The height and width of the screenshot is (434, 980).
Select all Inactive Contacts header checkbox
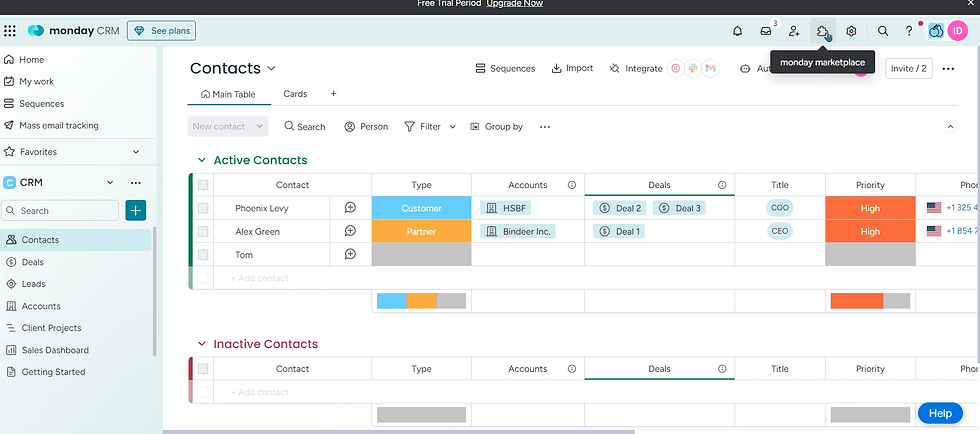(x=202, y=369)
